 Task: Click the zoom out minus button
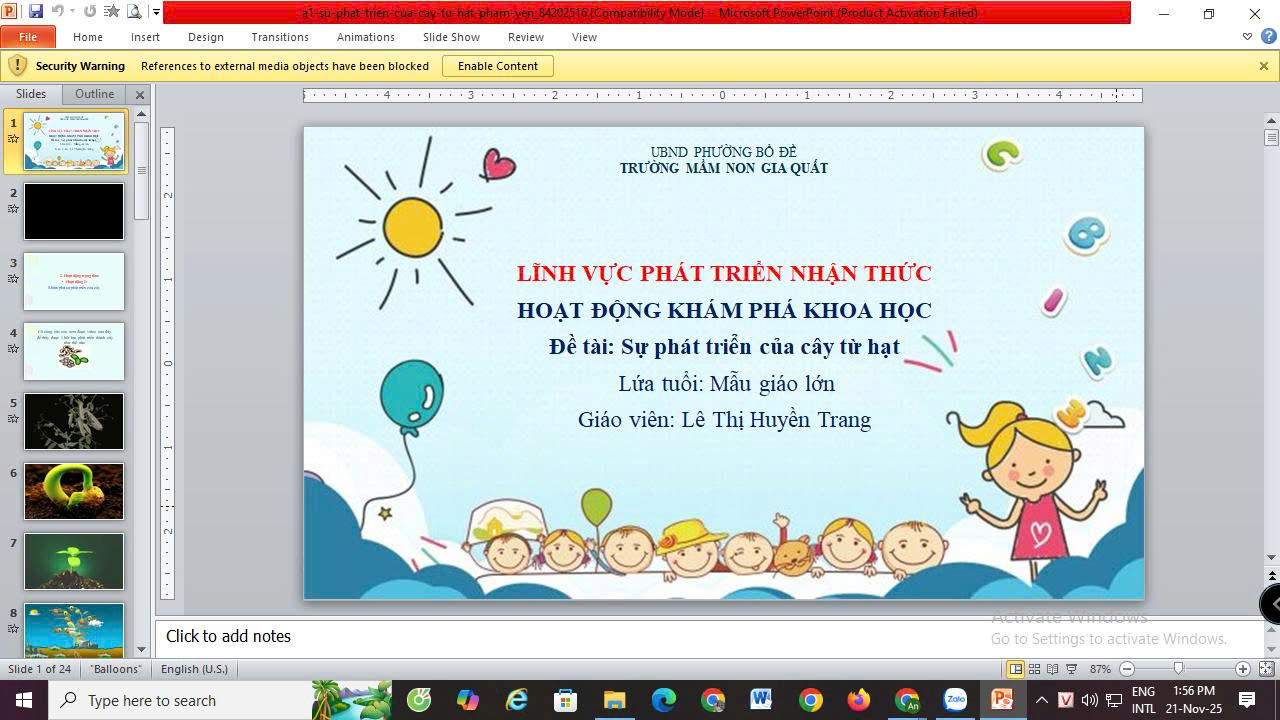(1127, 669)
